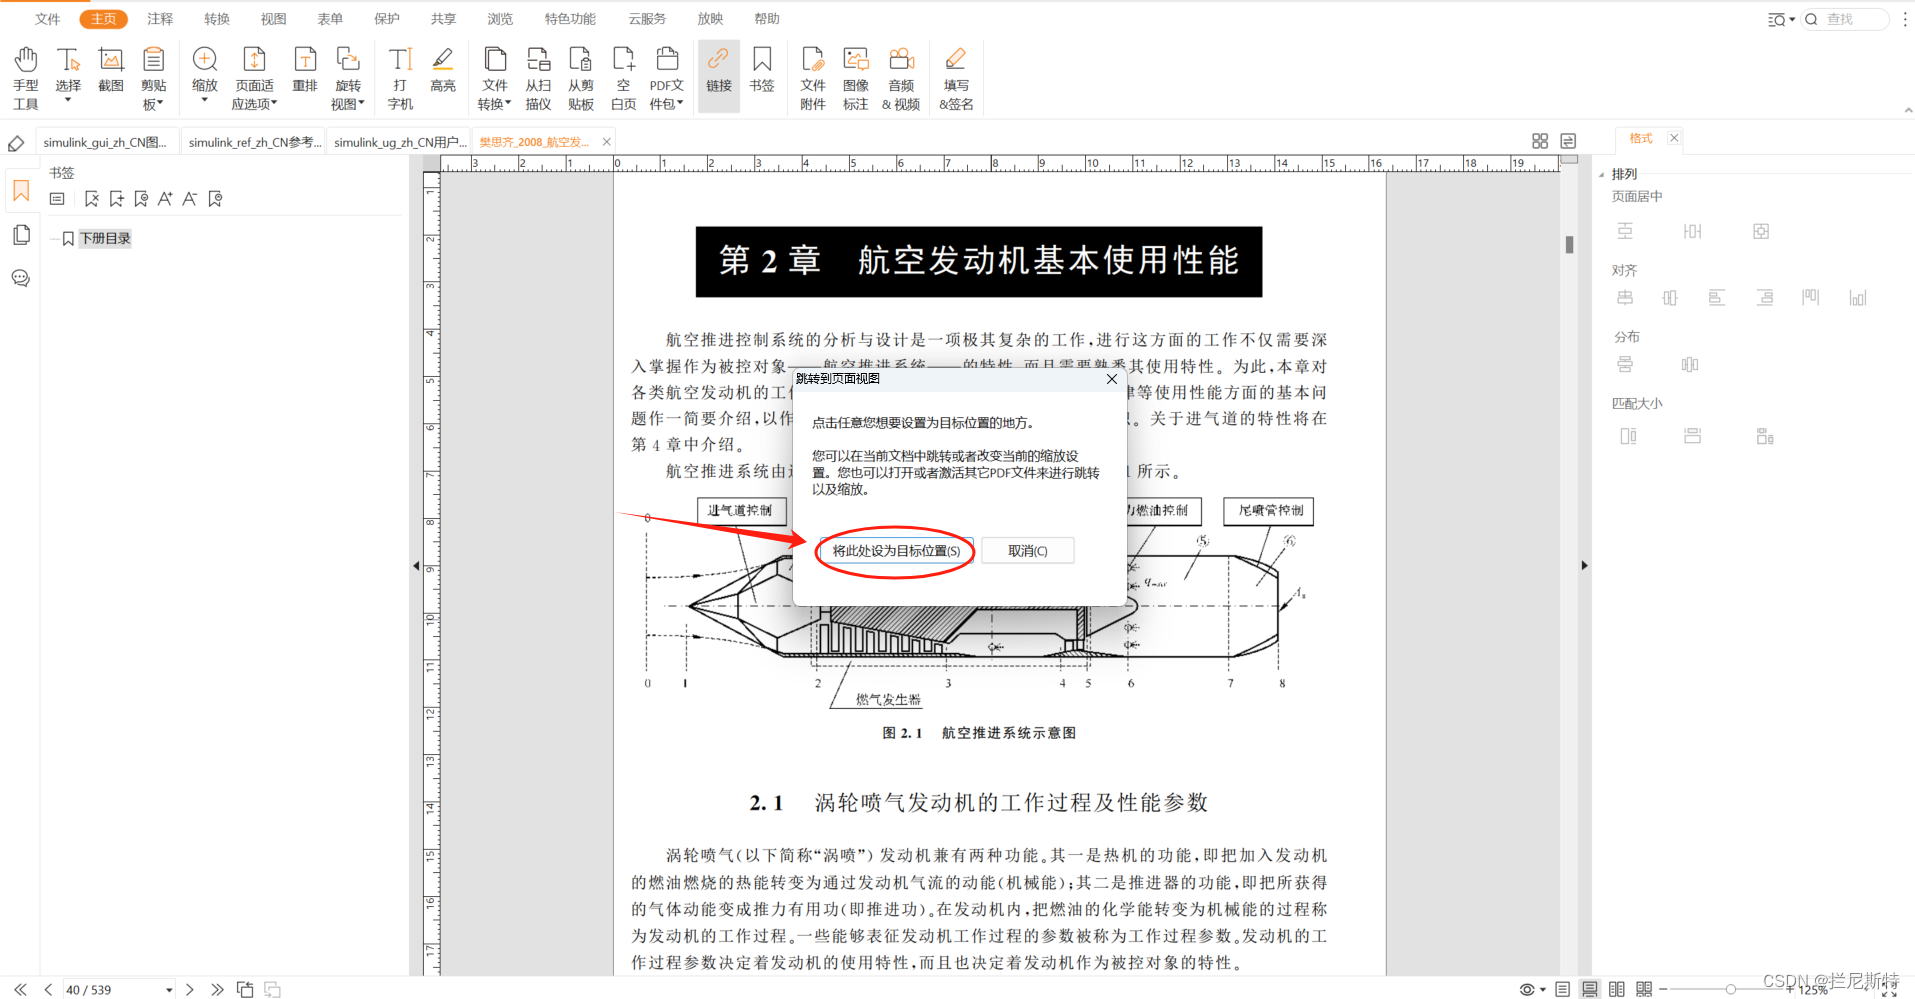Switch to single page view mode
Screen dimensions: 1915x999
pyautogui.click(x=1563, y=989)
